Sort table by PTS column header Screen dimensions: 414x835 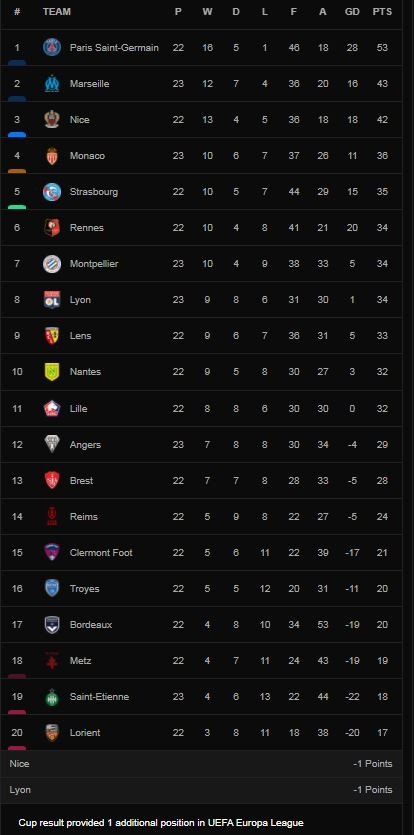pyautogui.click(x=382, y=12)
